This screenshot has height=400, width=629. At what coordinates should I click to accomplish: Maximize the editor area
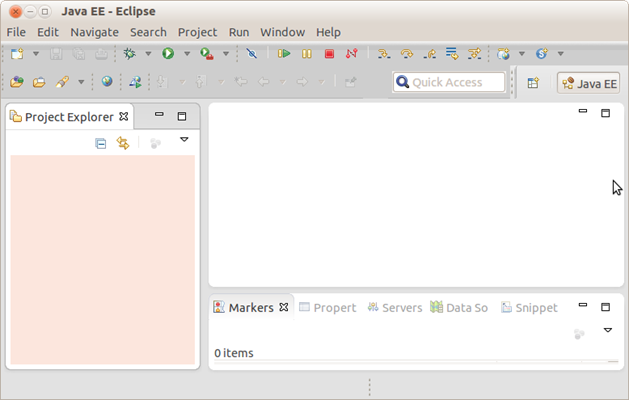coord(605,113)
